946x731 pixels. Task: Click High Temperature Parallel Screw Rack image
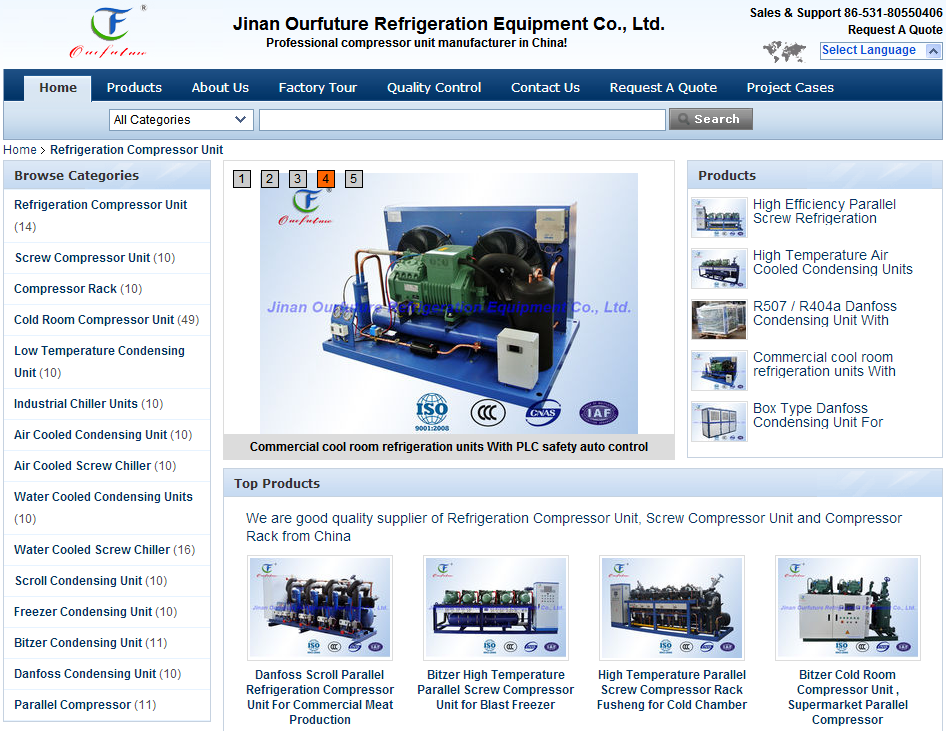672,607
